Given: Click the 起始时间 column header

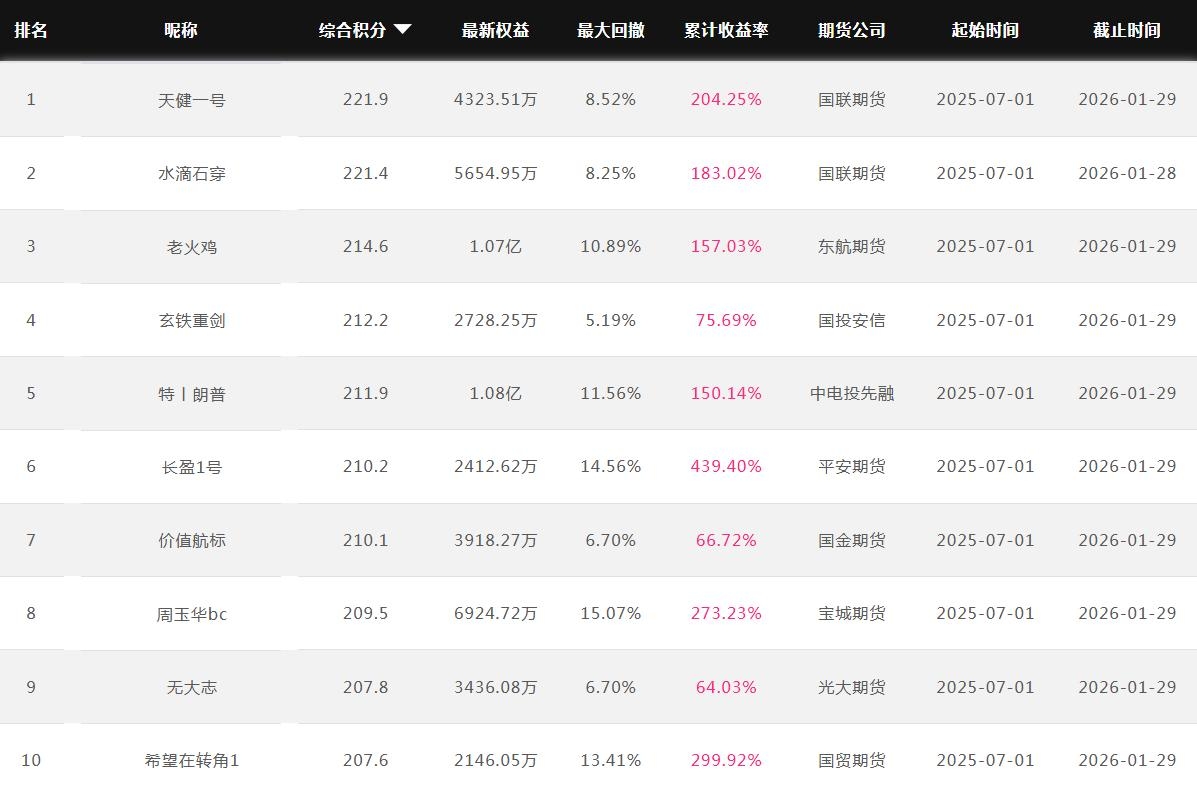Looking at the screenshot, I should click(985, 30).
